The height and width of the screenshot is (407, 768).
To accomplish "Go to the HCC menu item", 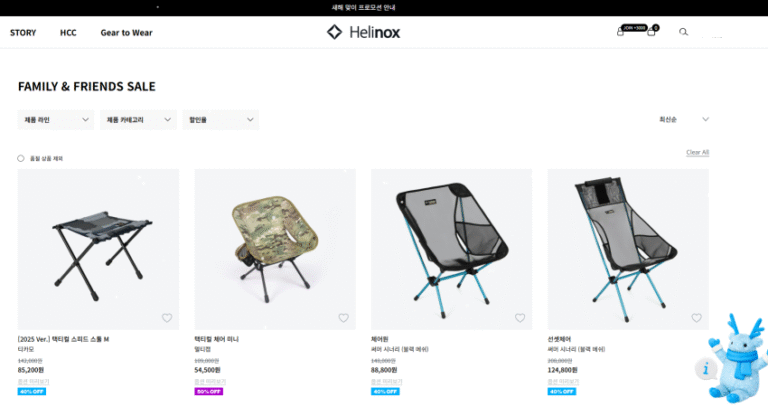I will pos(68,33).
